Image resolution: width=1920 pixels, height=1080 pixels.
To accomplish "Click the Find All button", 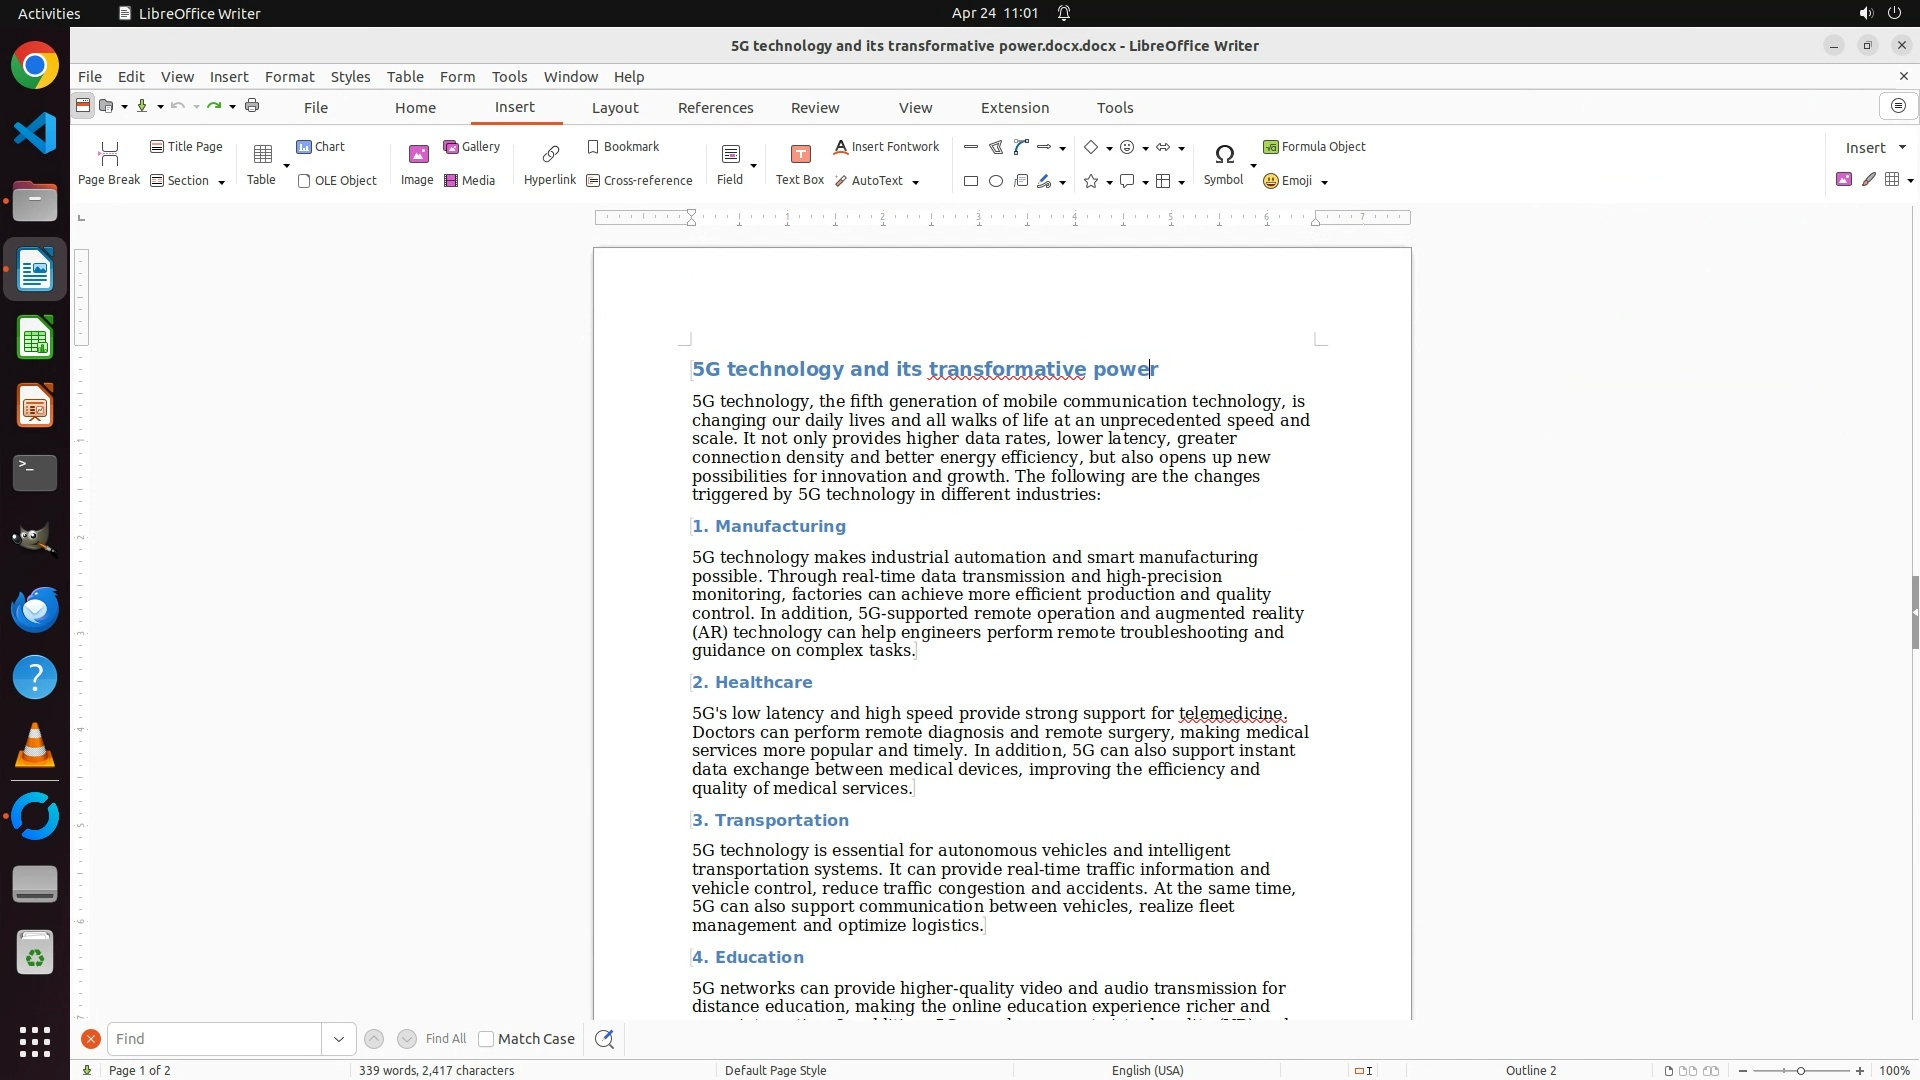I will (x=445, y=1039).
